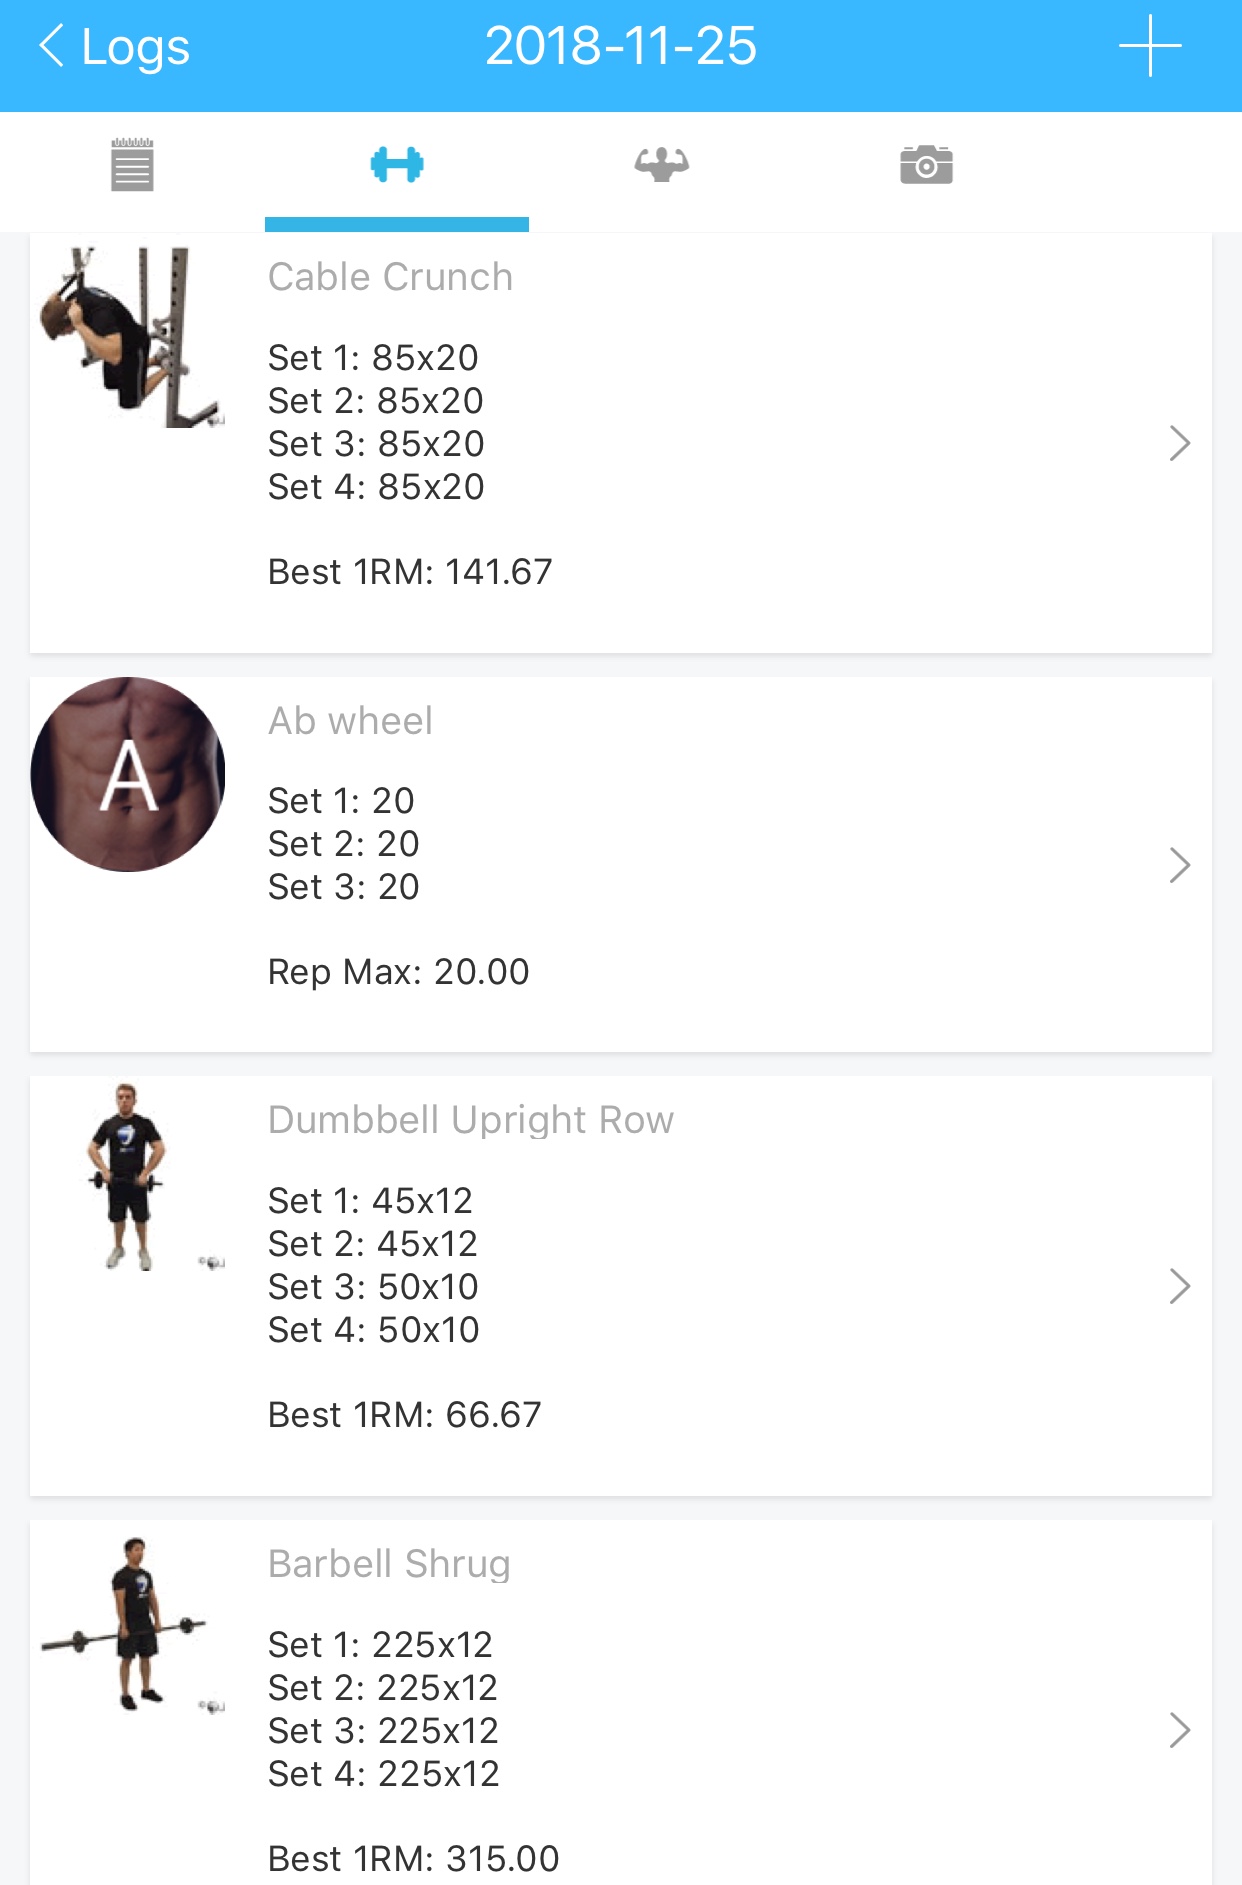Image resolution: width=1242 pixels, height=1885 pixels.
Task: Open the Cable Crunch title
Action: pos(390,277)
